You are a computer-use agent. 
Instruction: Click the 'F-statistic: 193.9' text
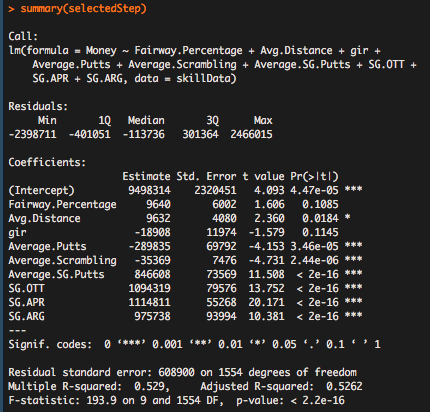point(62,400)
